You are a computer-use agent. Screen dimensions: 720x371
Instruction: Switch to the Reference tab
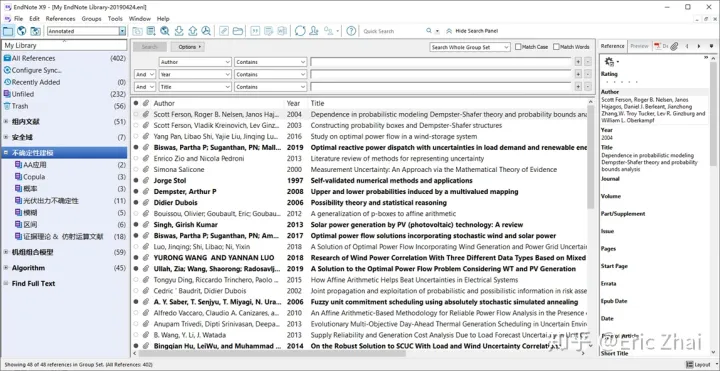[x=613, y=46]
